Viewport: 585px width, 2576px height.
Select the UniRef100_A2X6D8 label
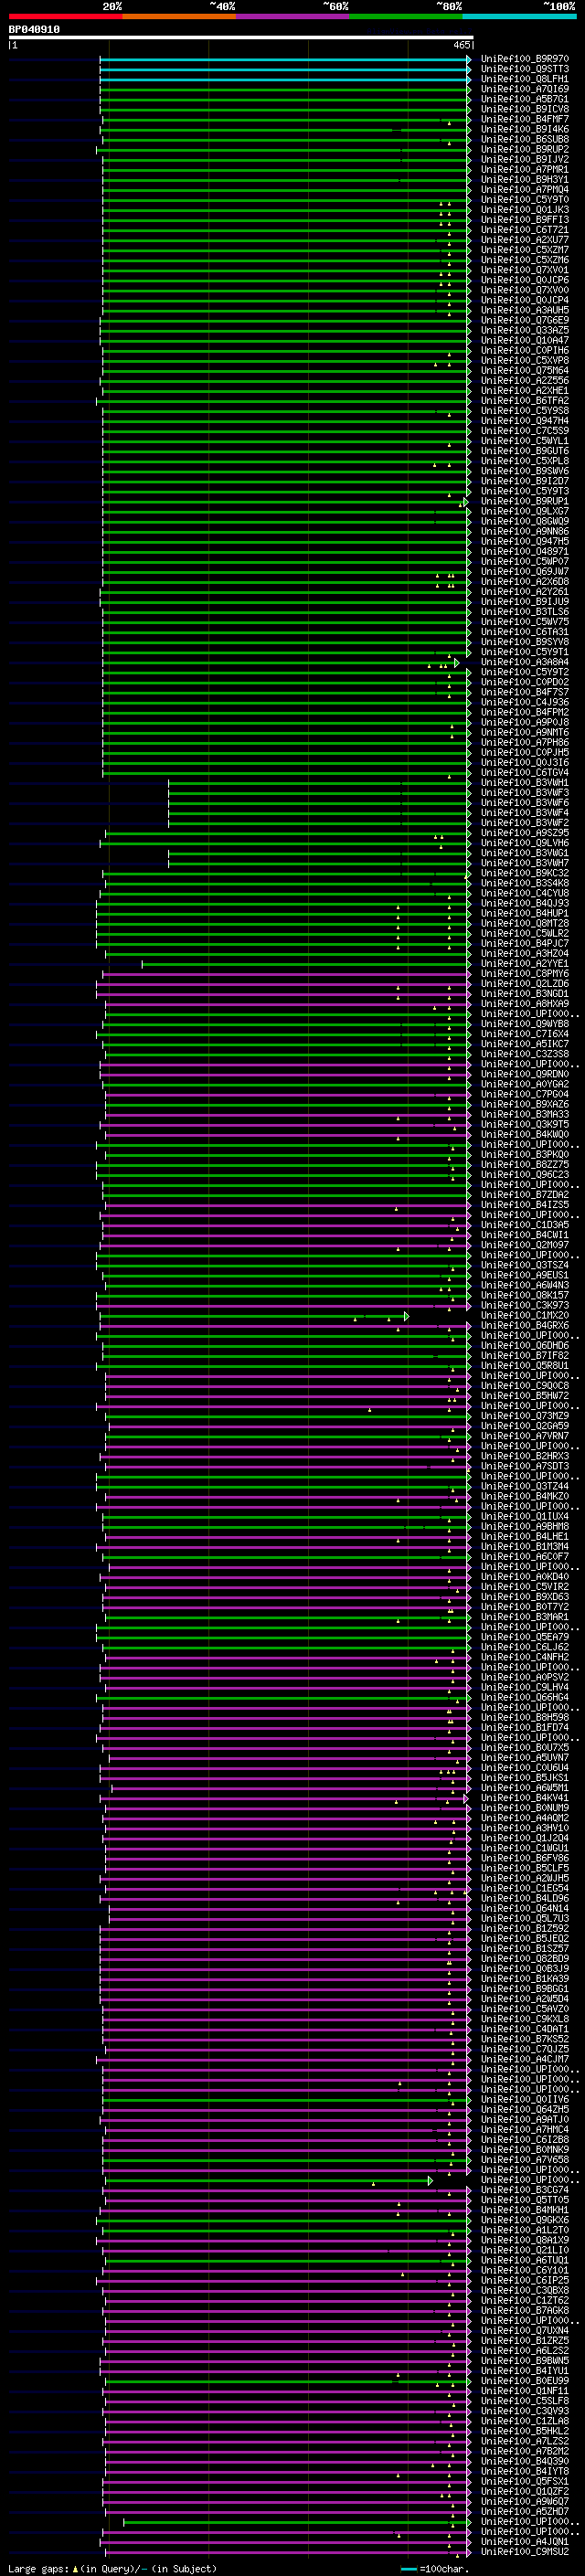[x=525, y=582]
